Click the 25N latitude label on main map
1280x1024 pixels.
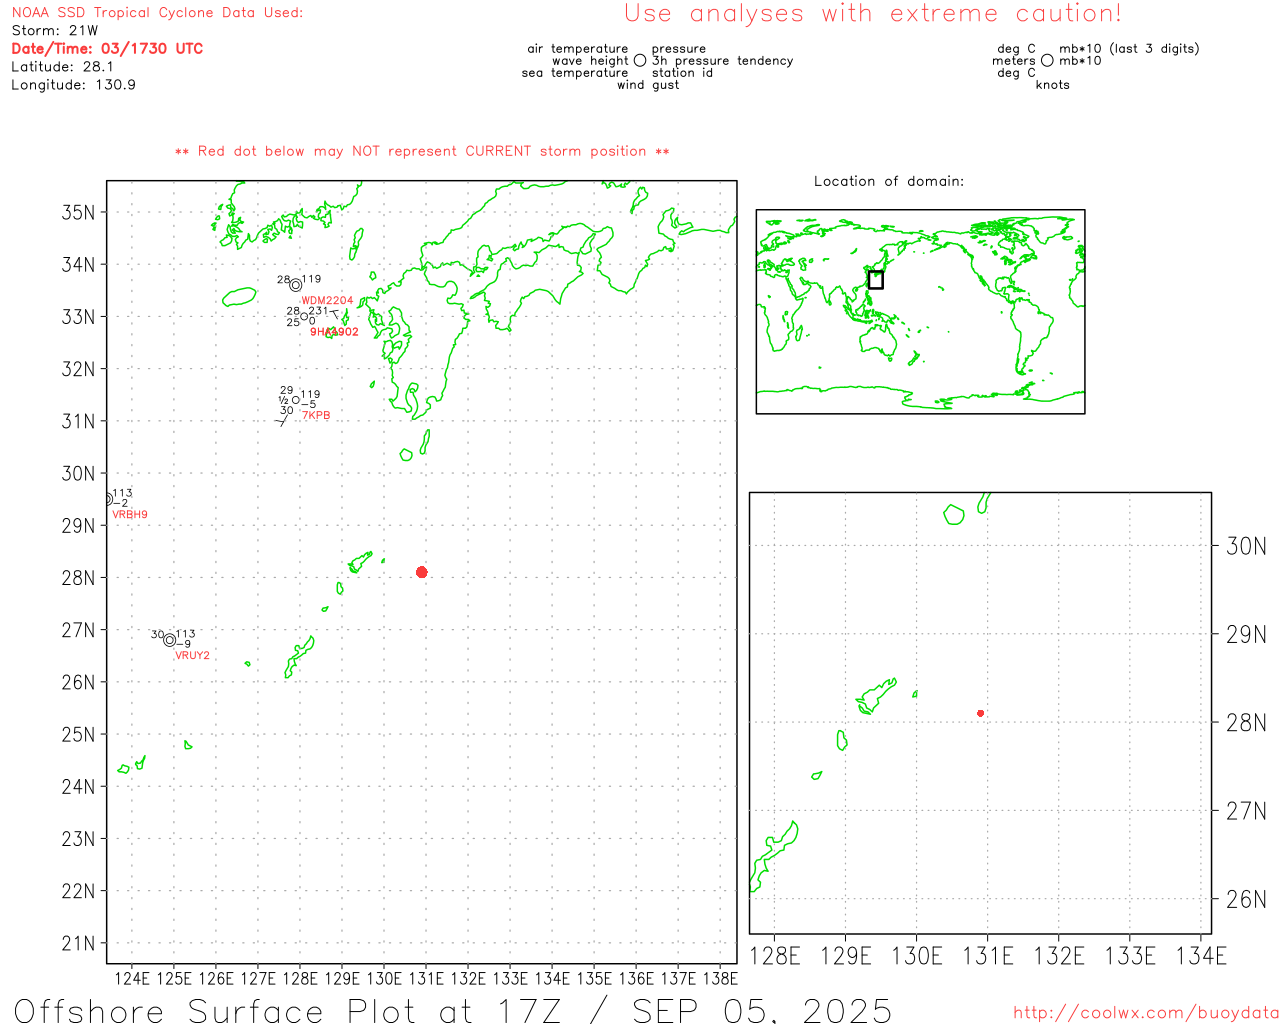pos(78,734)
